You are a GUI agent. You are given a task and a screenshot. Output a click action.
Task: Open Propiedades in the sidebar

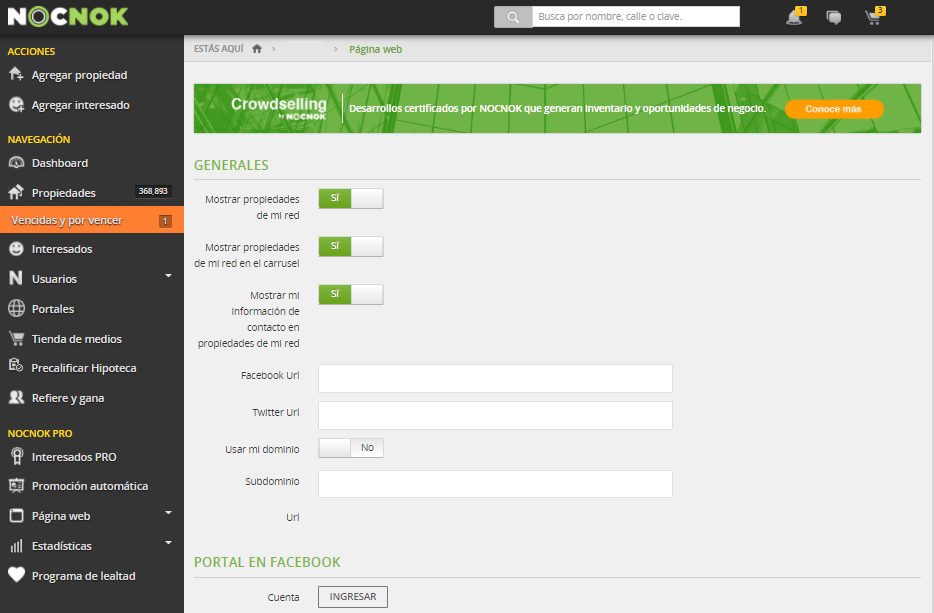[64, 193]
